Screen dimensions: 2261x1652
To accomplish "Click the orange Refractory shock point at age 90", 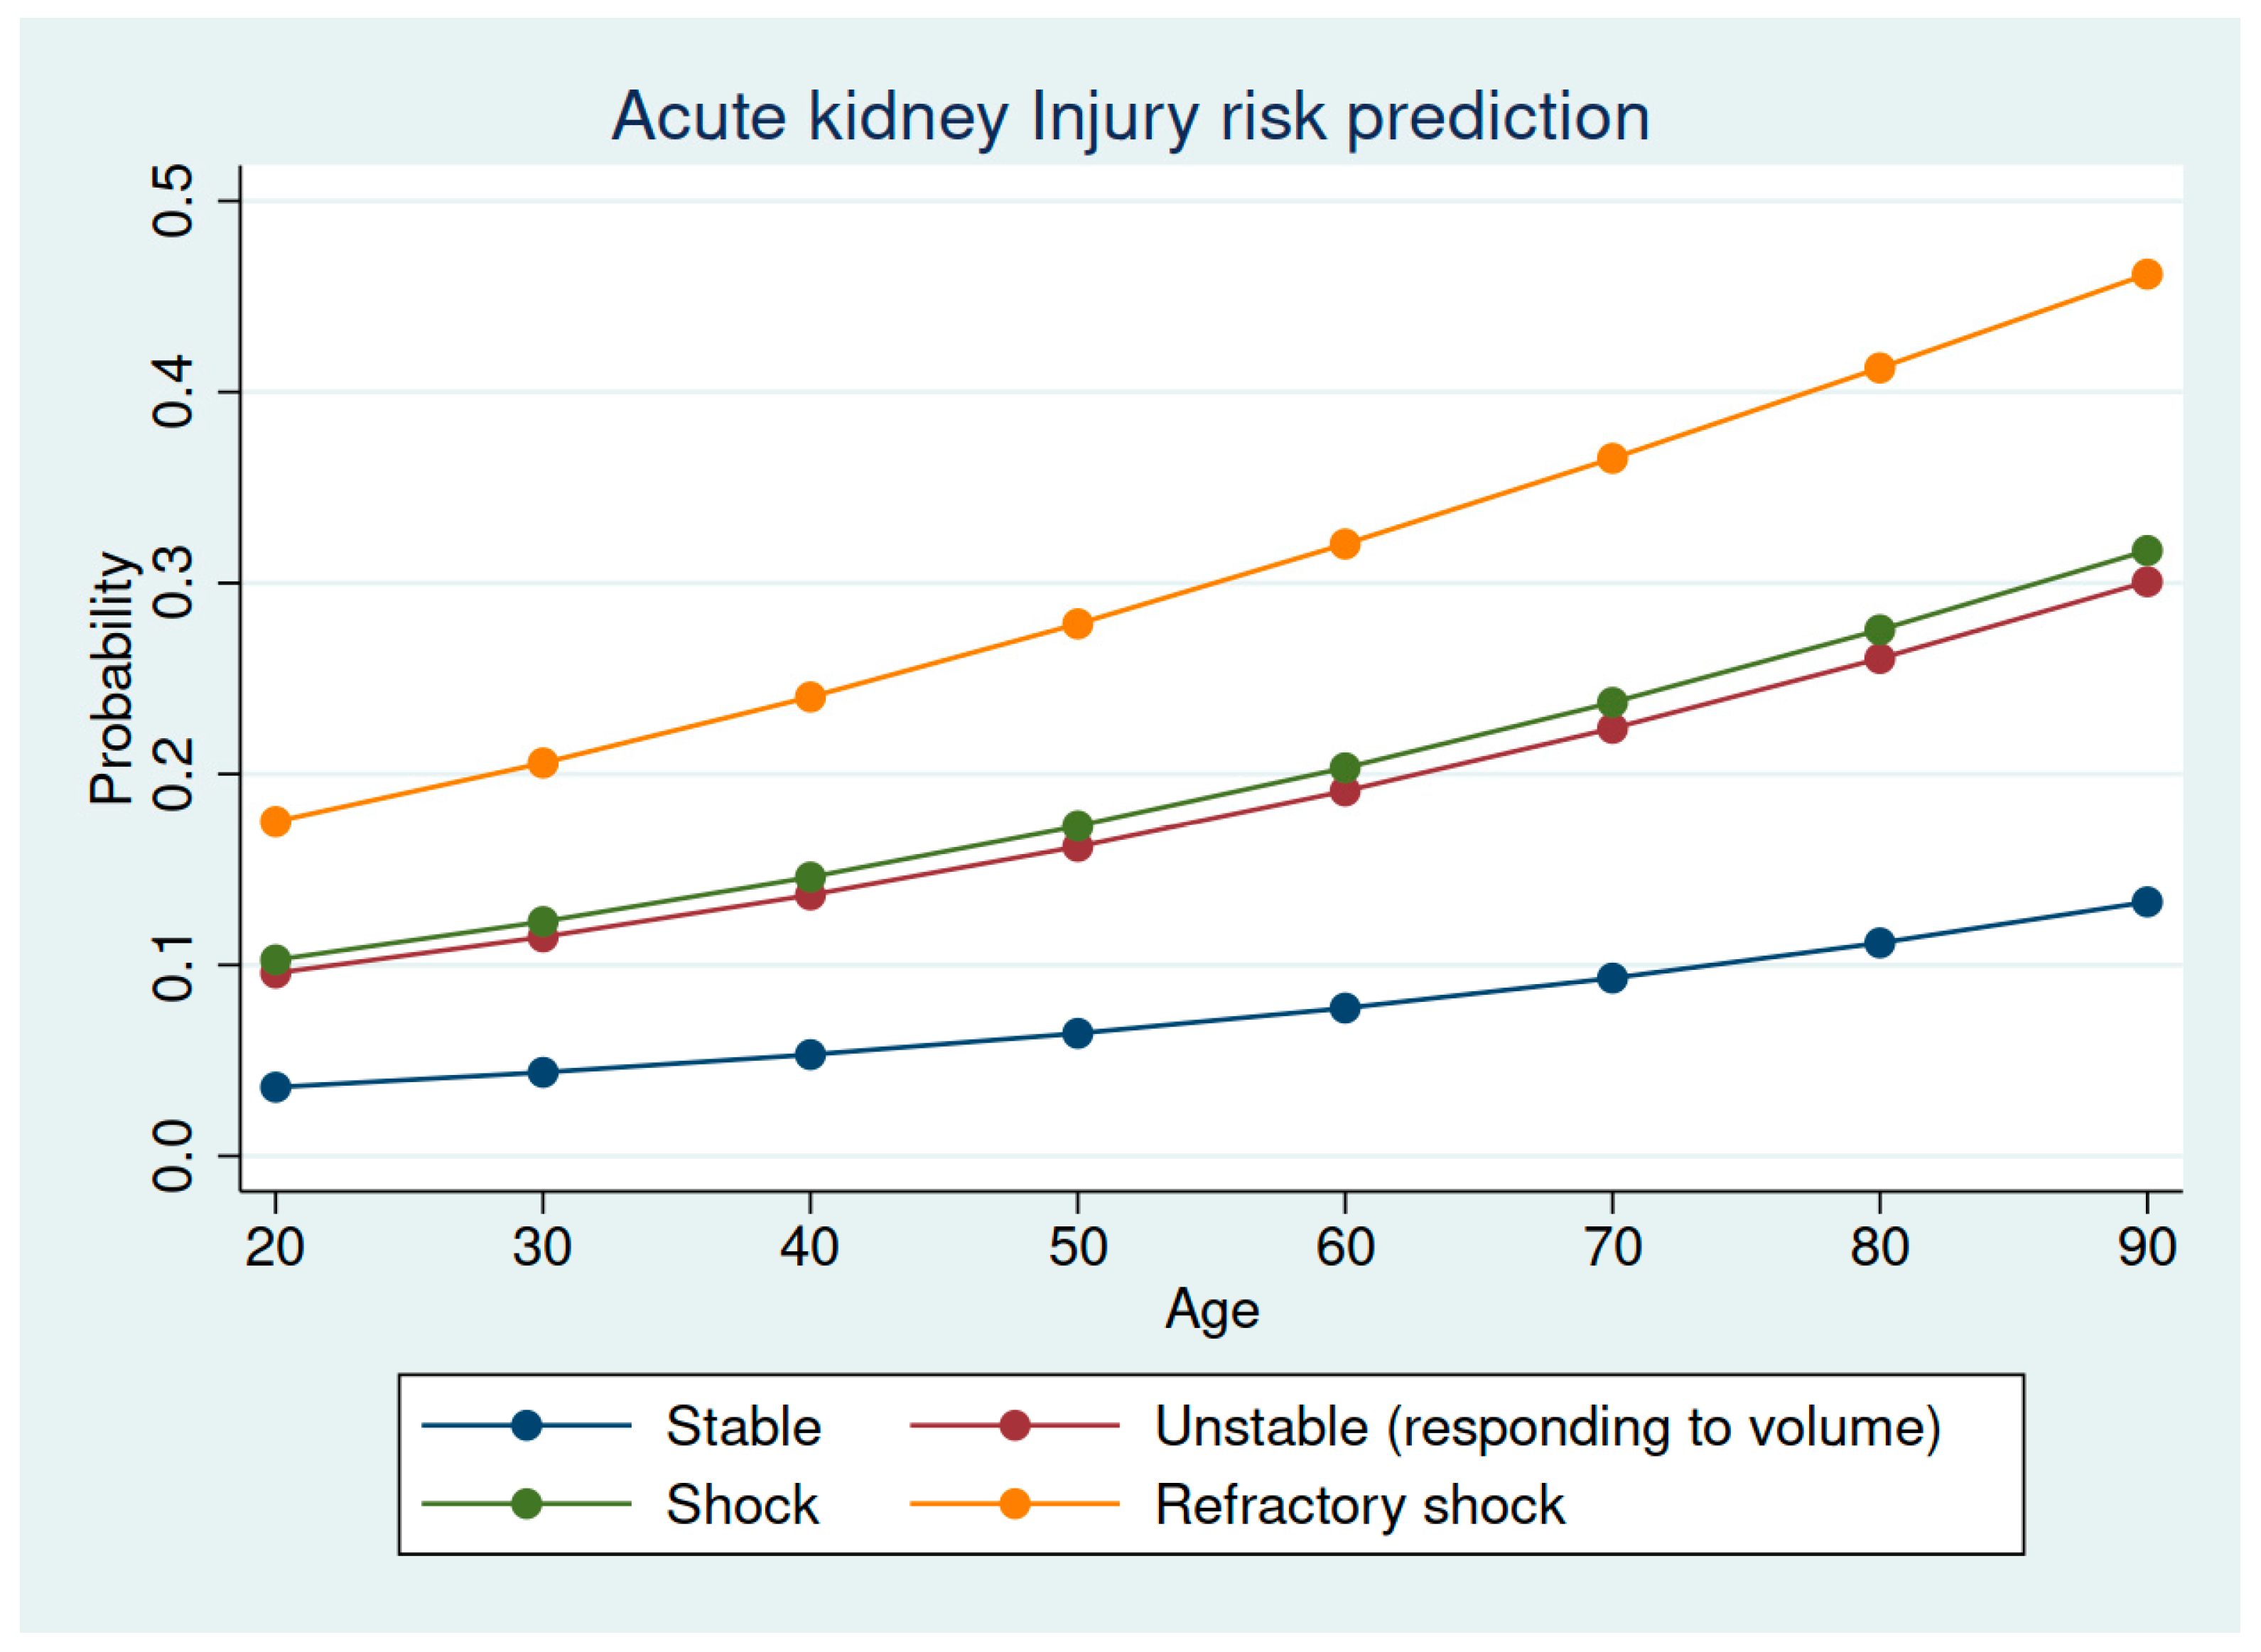I will tap(2146, 274).
